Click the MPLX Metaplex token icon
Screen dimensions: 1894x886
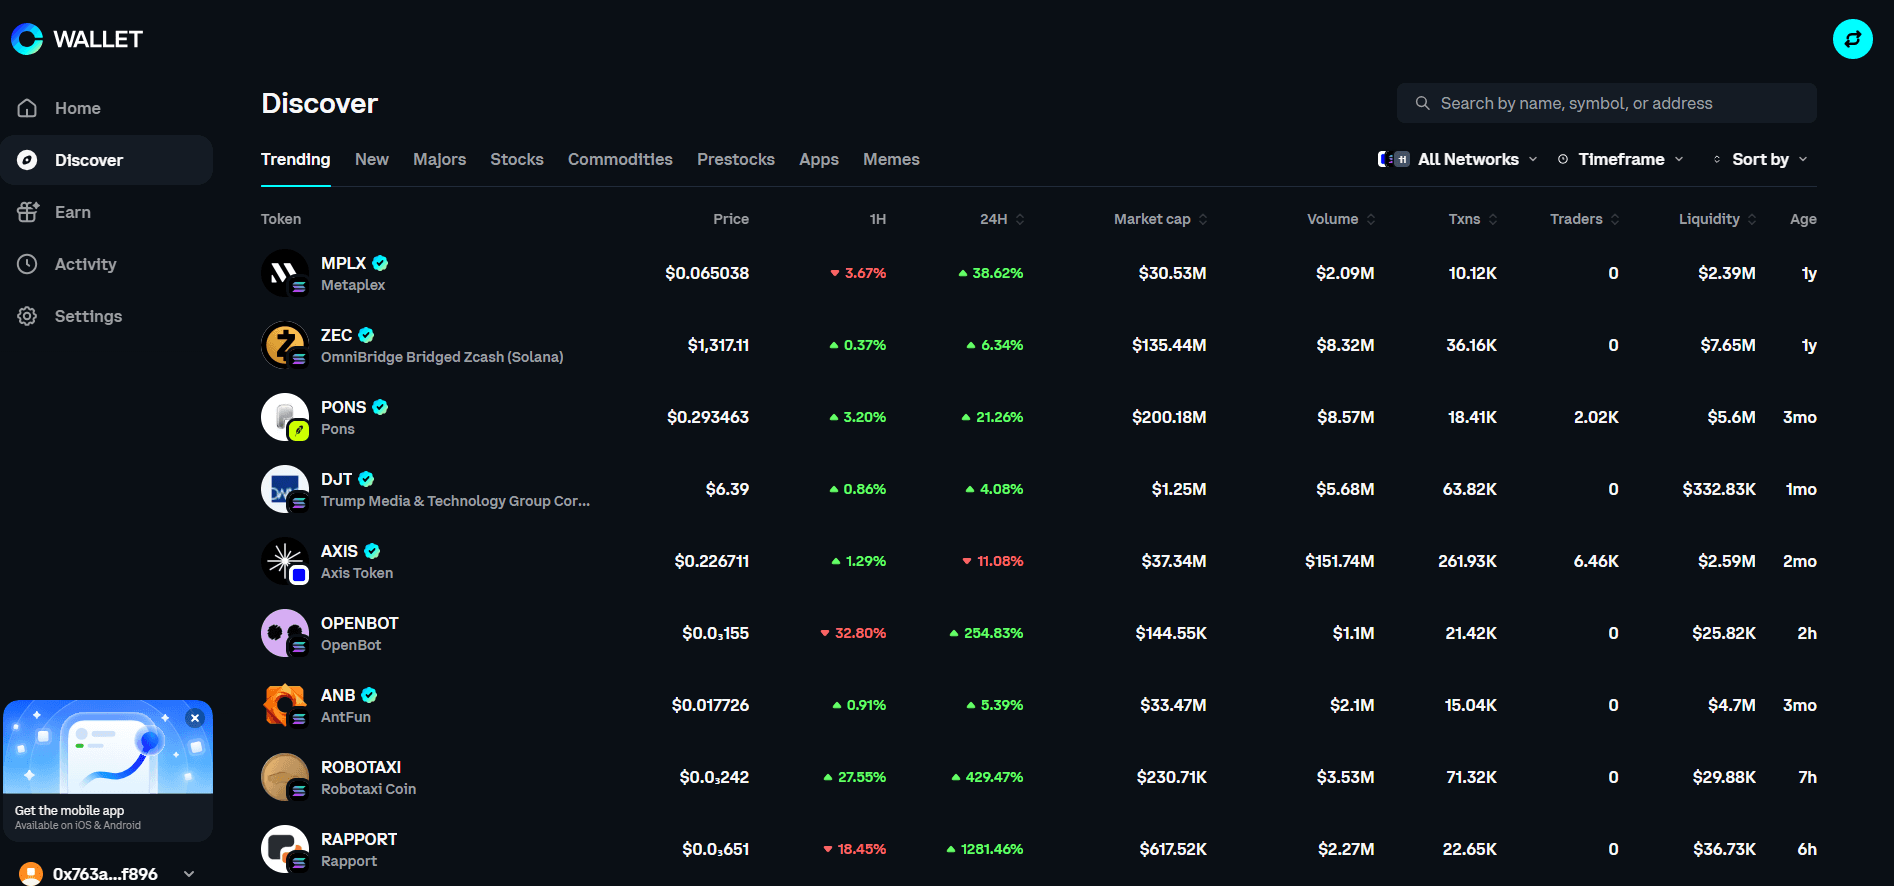(285, 273)
